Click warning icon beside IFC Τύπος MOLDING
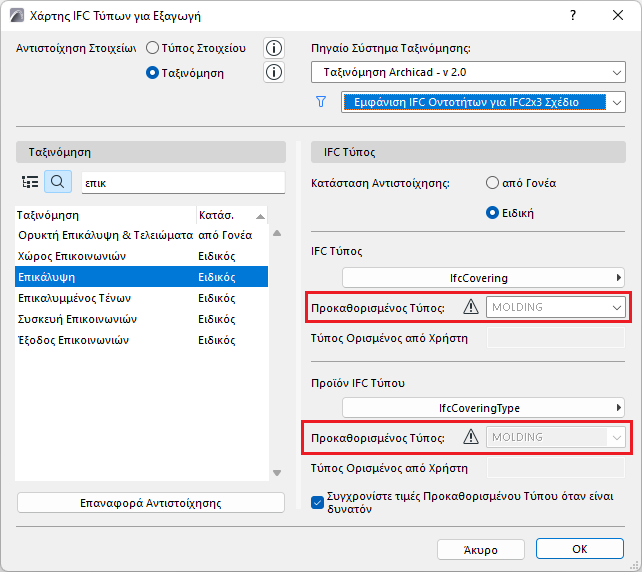 tap(471, 307)
